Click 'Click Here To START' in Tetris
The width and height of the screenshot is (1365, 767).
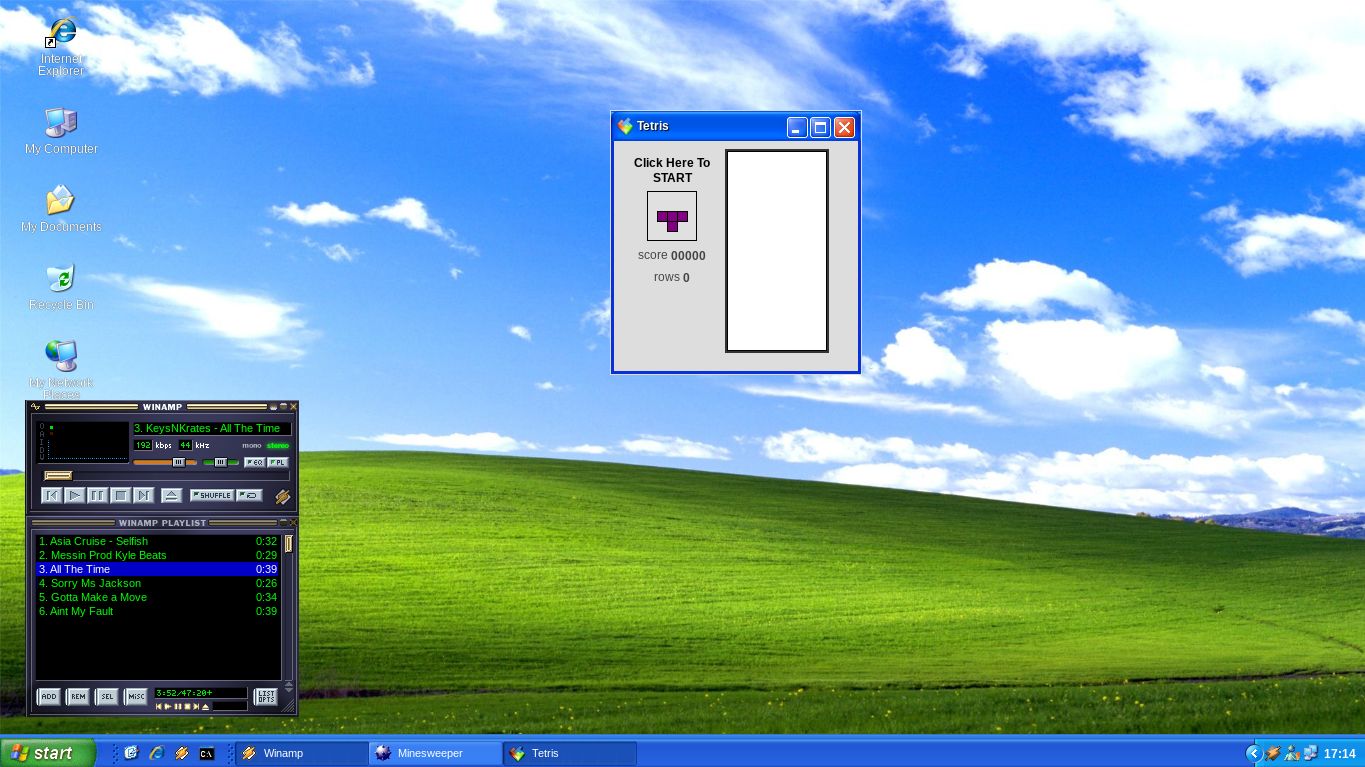672,170
